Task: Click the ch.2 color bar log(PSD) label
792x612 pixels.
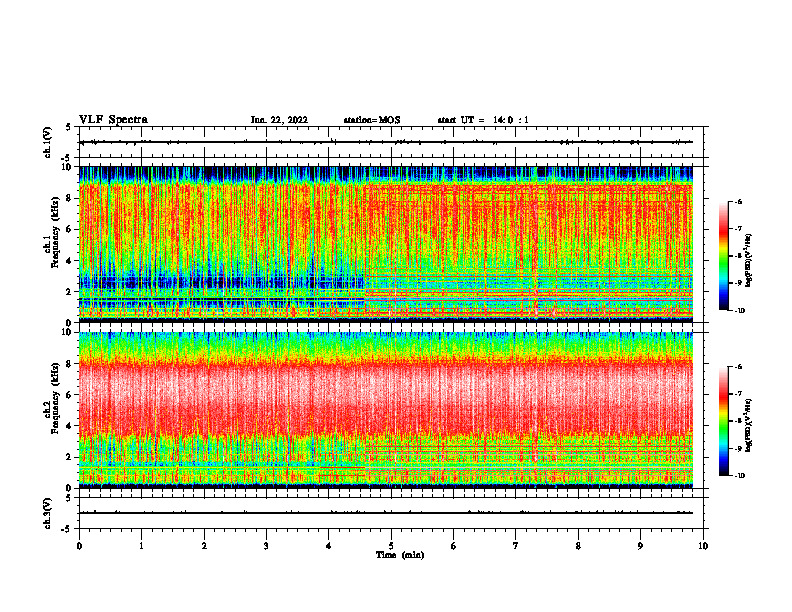Action: (749, 426)
